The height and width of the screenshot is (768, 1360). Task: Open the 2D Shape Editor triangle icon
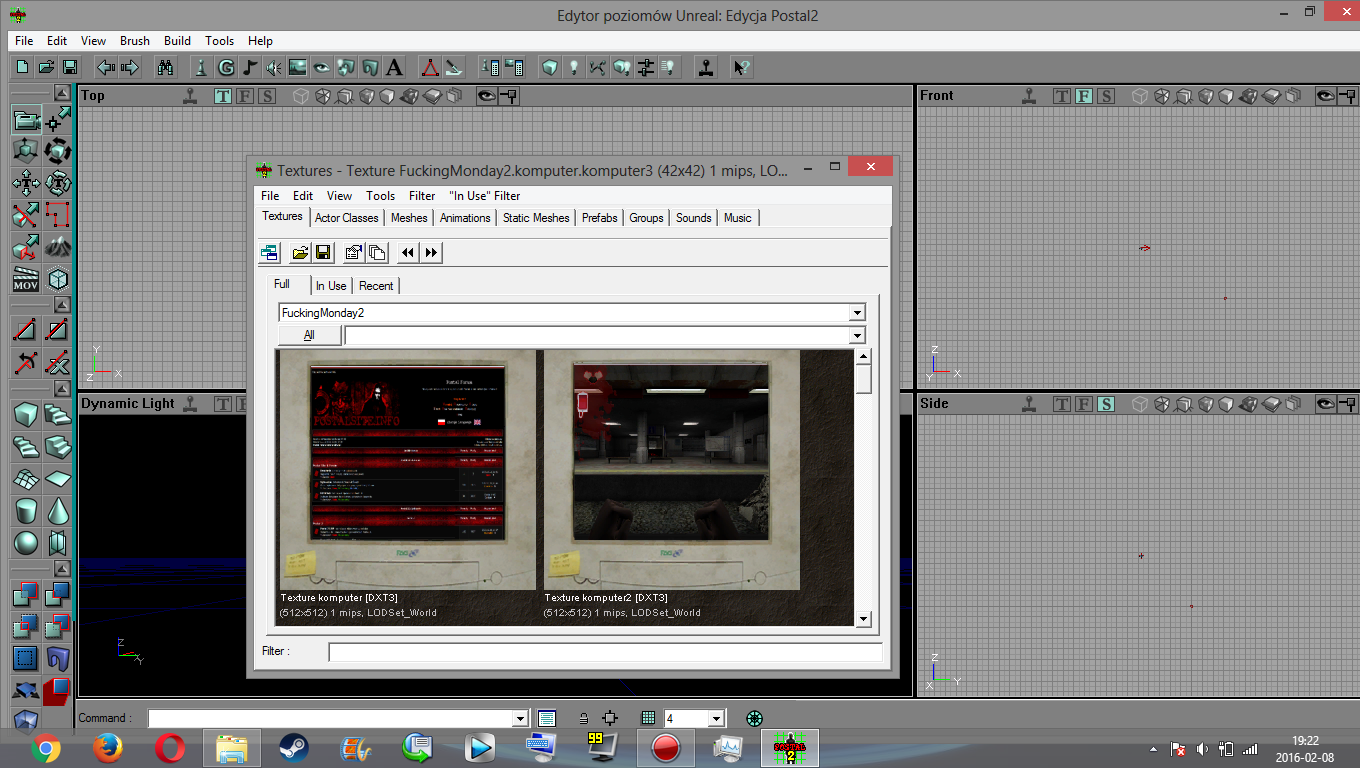(x=429, y=67)
